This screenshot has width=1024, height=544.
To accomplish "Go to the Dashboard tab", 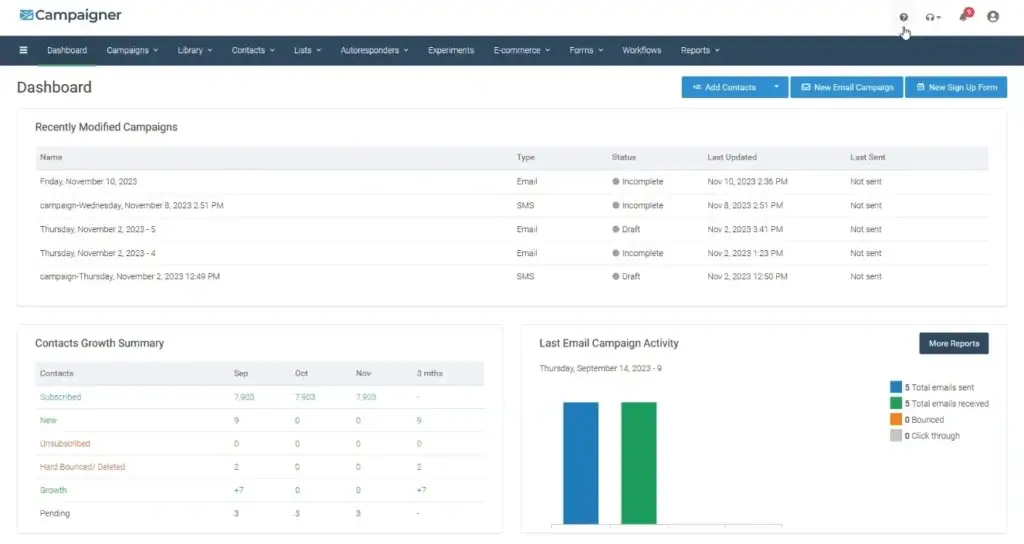I will [x=67, y=50].
